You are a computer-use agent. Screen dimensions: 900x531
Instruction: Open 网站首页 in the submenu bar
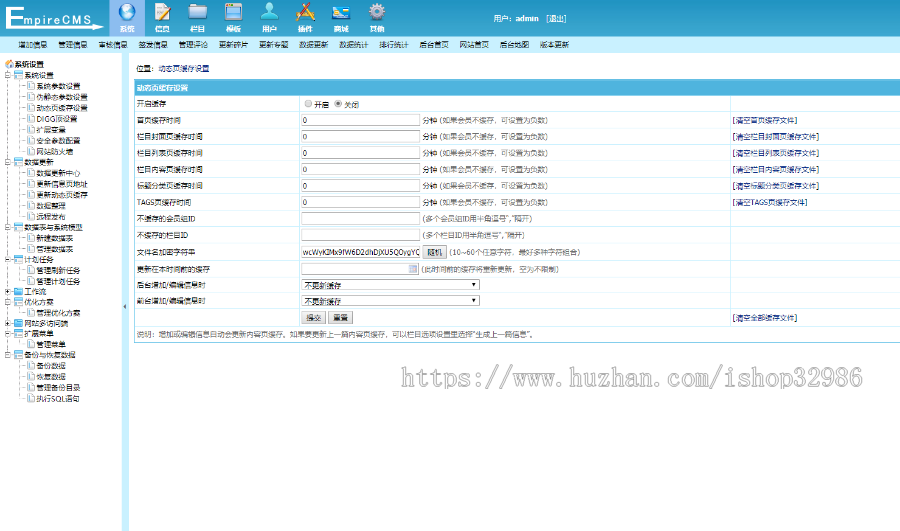(x=474, y=45)
